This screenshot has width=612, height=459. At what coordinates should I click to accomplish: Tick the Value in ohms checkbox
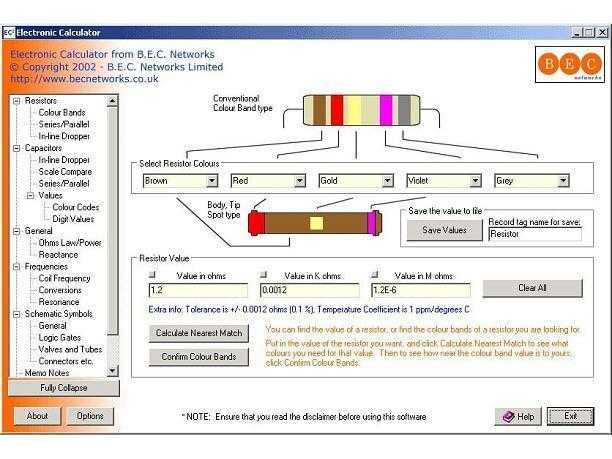click(152, 274)
